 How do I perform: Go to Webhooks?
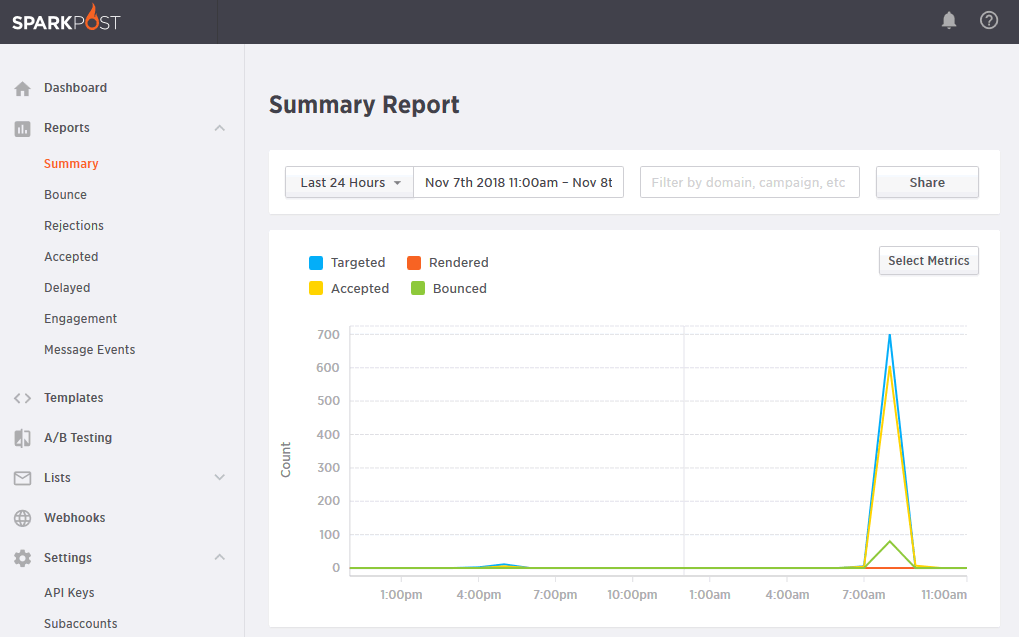tap(74, 518)
